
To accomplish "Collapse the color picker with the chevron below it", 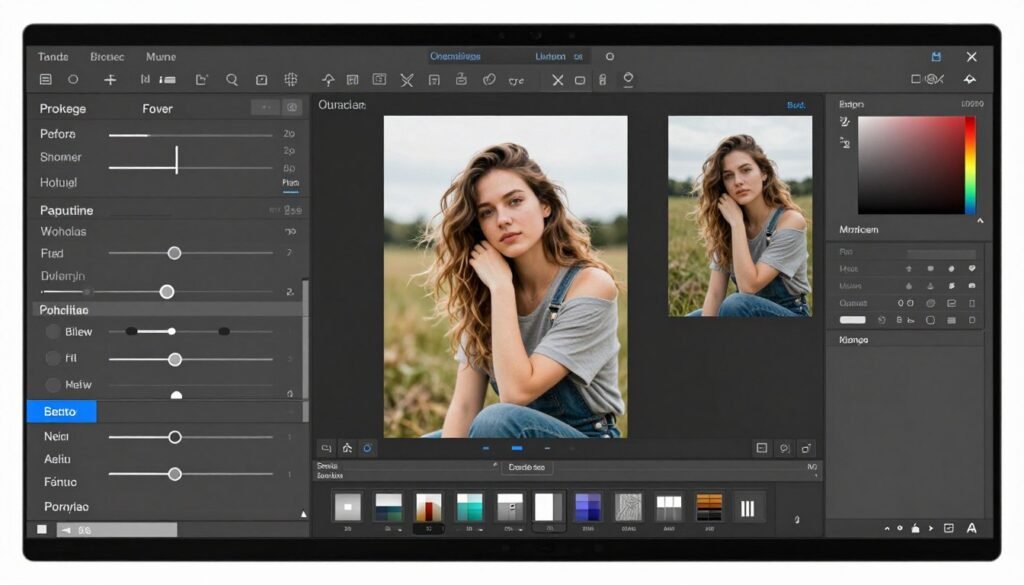I will coord(981,219).
